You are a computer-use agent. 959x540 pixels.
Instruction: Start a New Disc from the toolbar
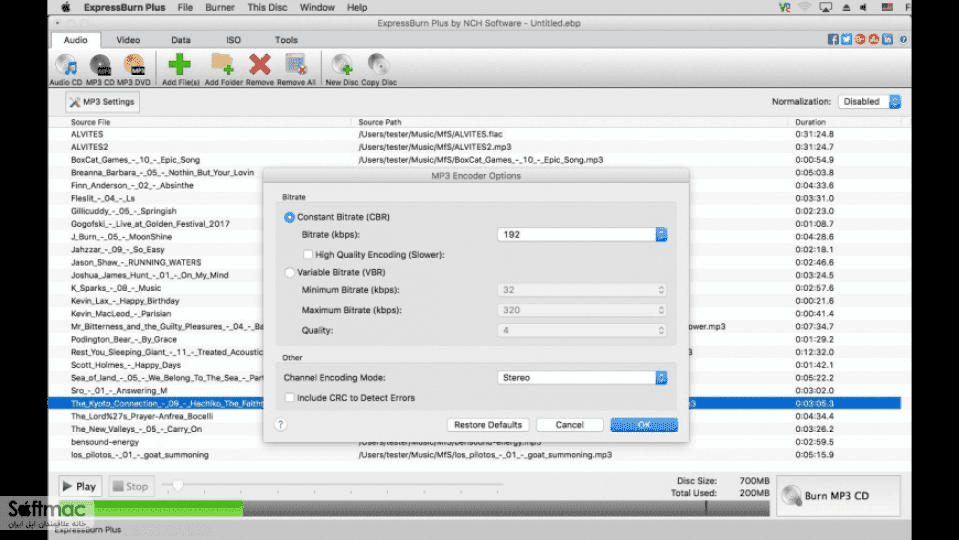pyautogui.click(x=342, y=69)
